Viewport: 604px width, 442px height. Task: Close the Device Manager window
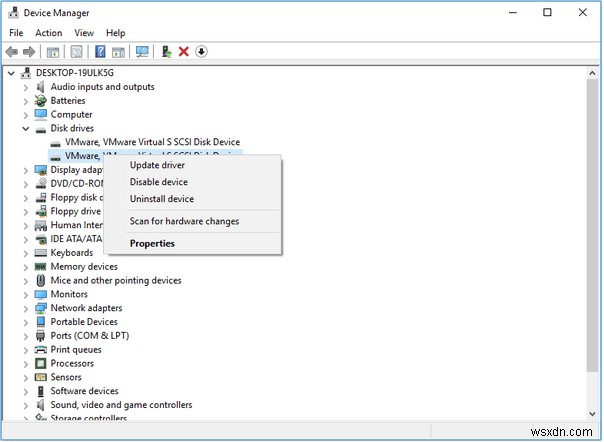(x=583, y=13)
